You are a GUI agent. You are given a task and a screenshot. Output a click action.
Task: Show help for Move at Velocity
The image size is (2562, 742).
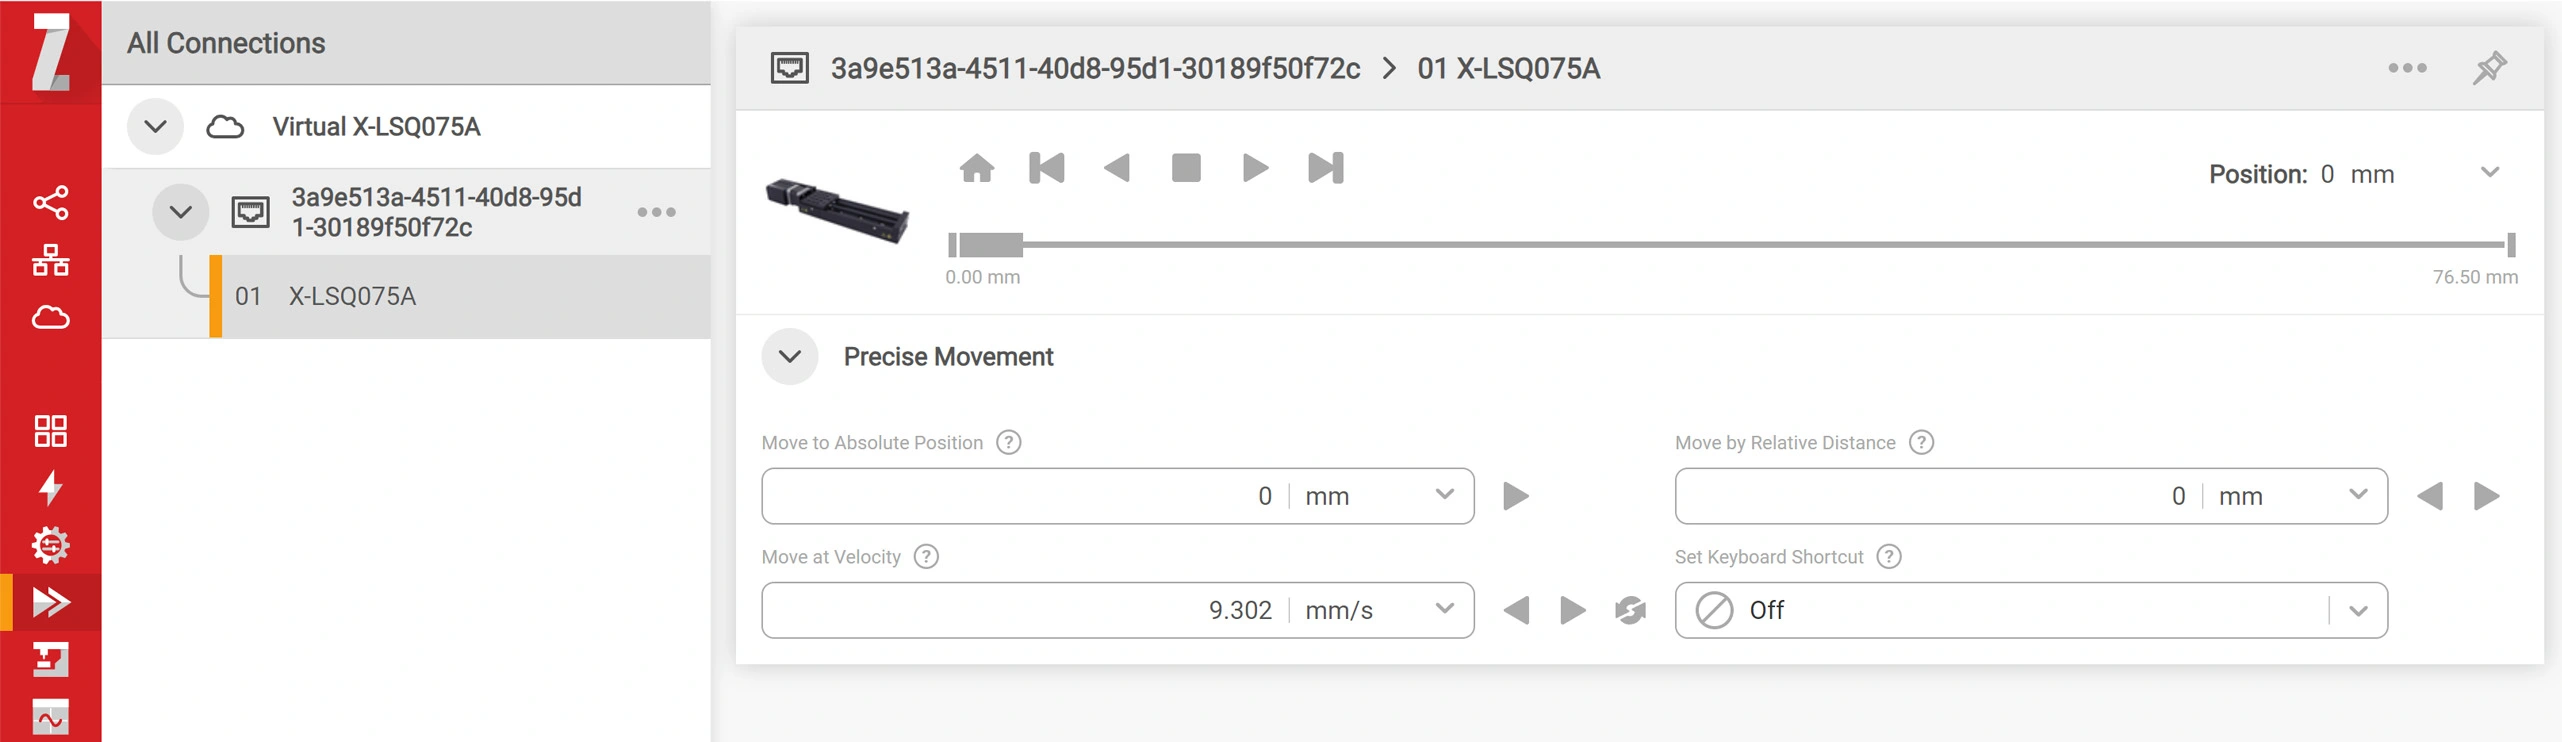[926, 557]
